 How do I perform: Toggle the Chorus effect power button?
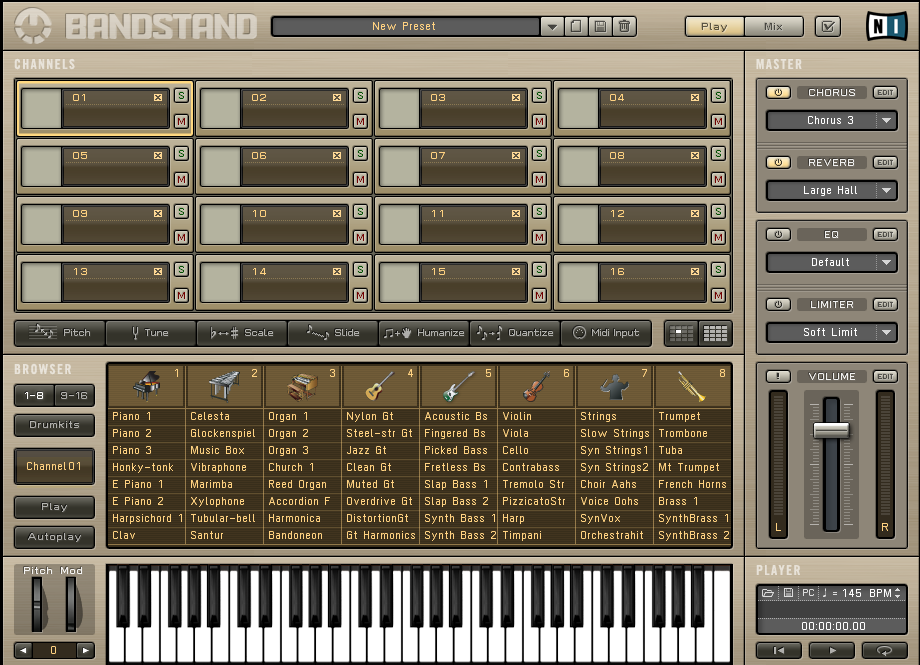777,93
